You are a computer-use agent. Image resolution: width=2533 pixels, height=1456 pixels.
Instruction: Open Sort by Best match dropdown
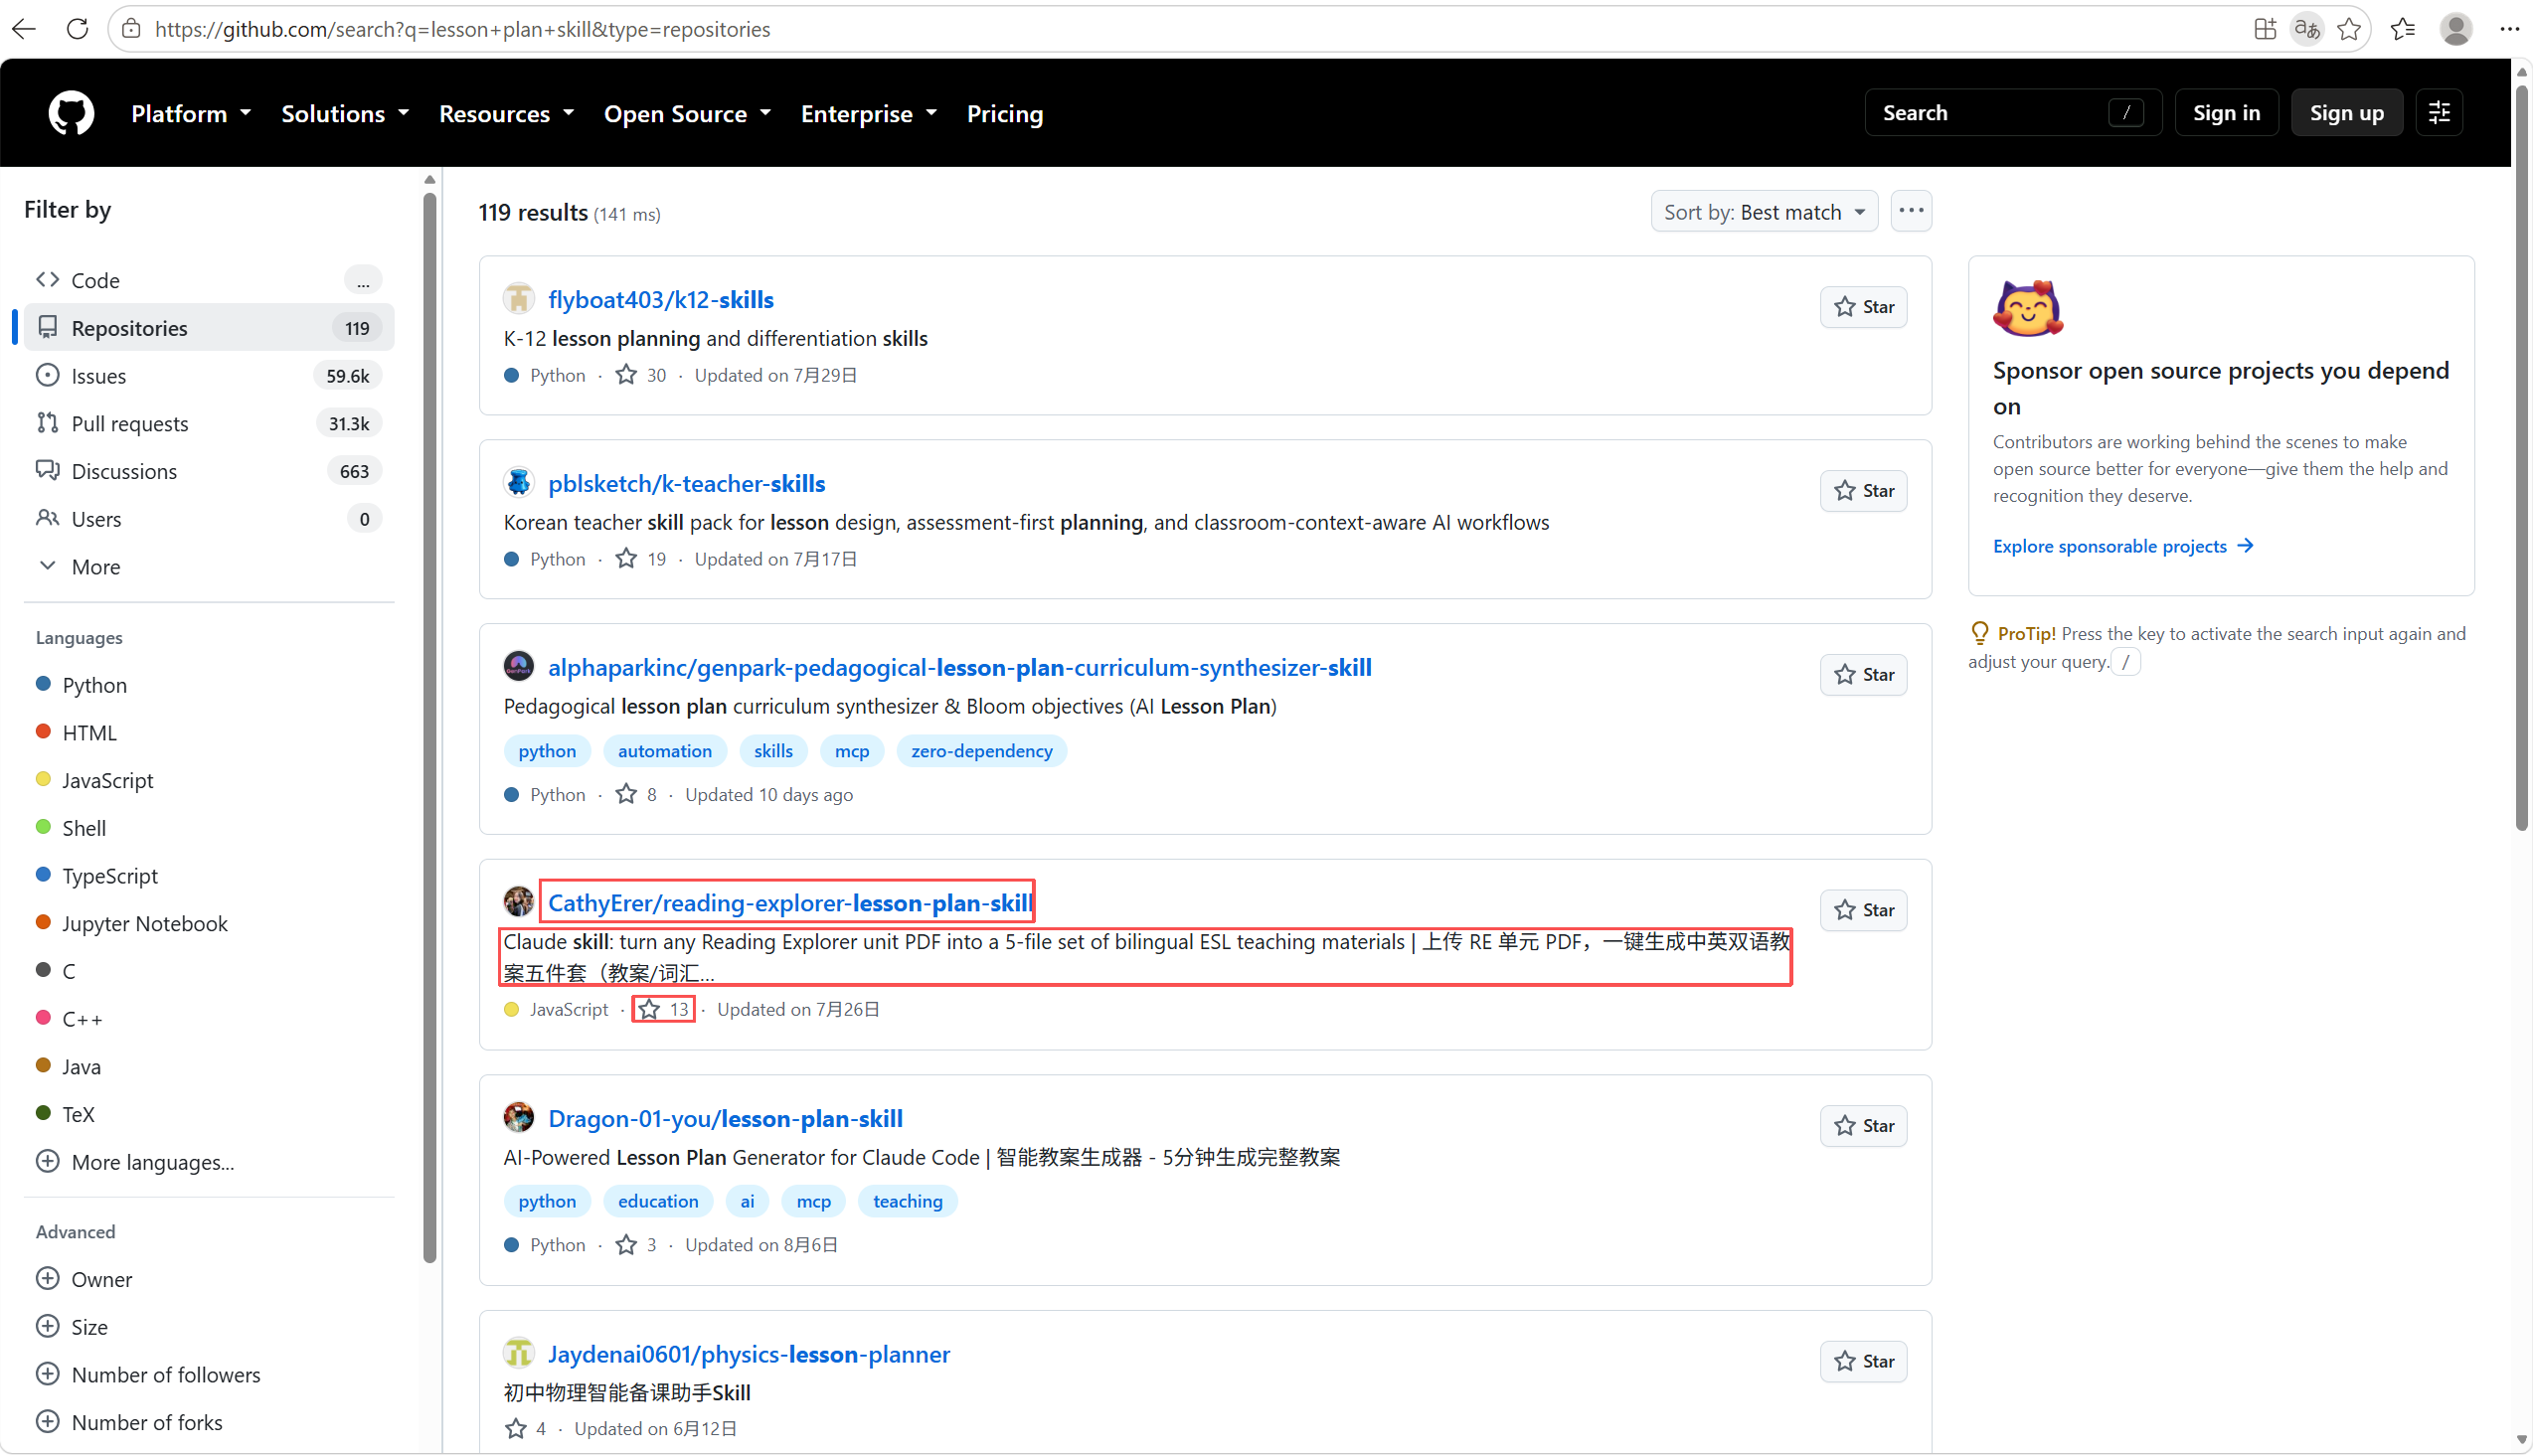1764,211
